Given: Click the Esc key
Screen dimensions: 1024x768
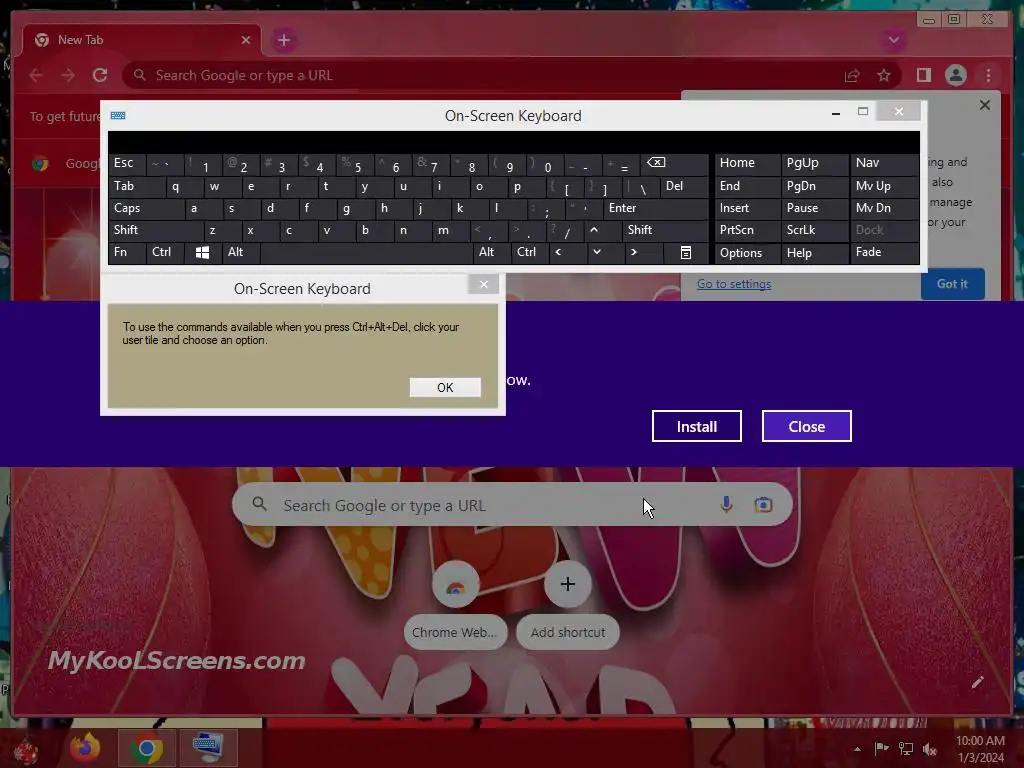Looking at the screenshot, I should click(x=127, y=163).
